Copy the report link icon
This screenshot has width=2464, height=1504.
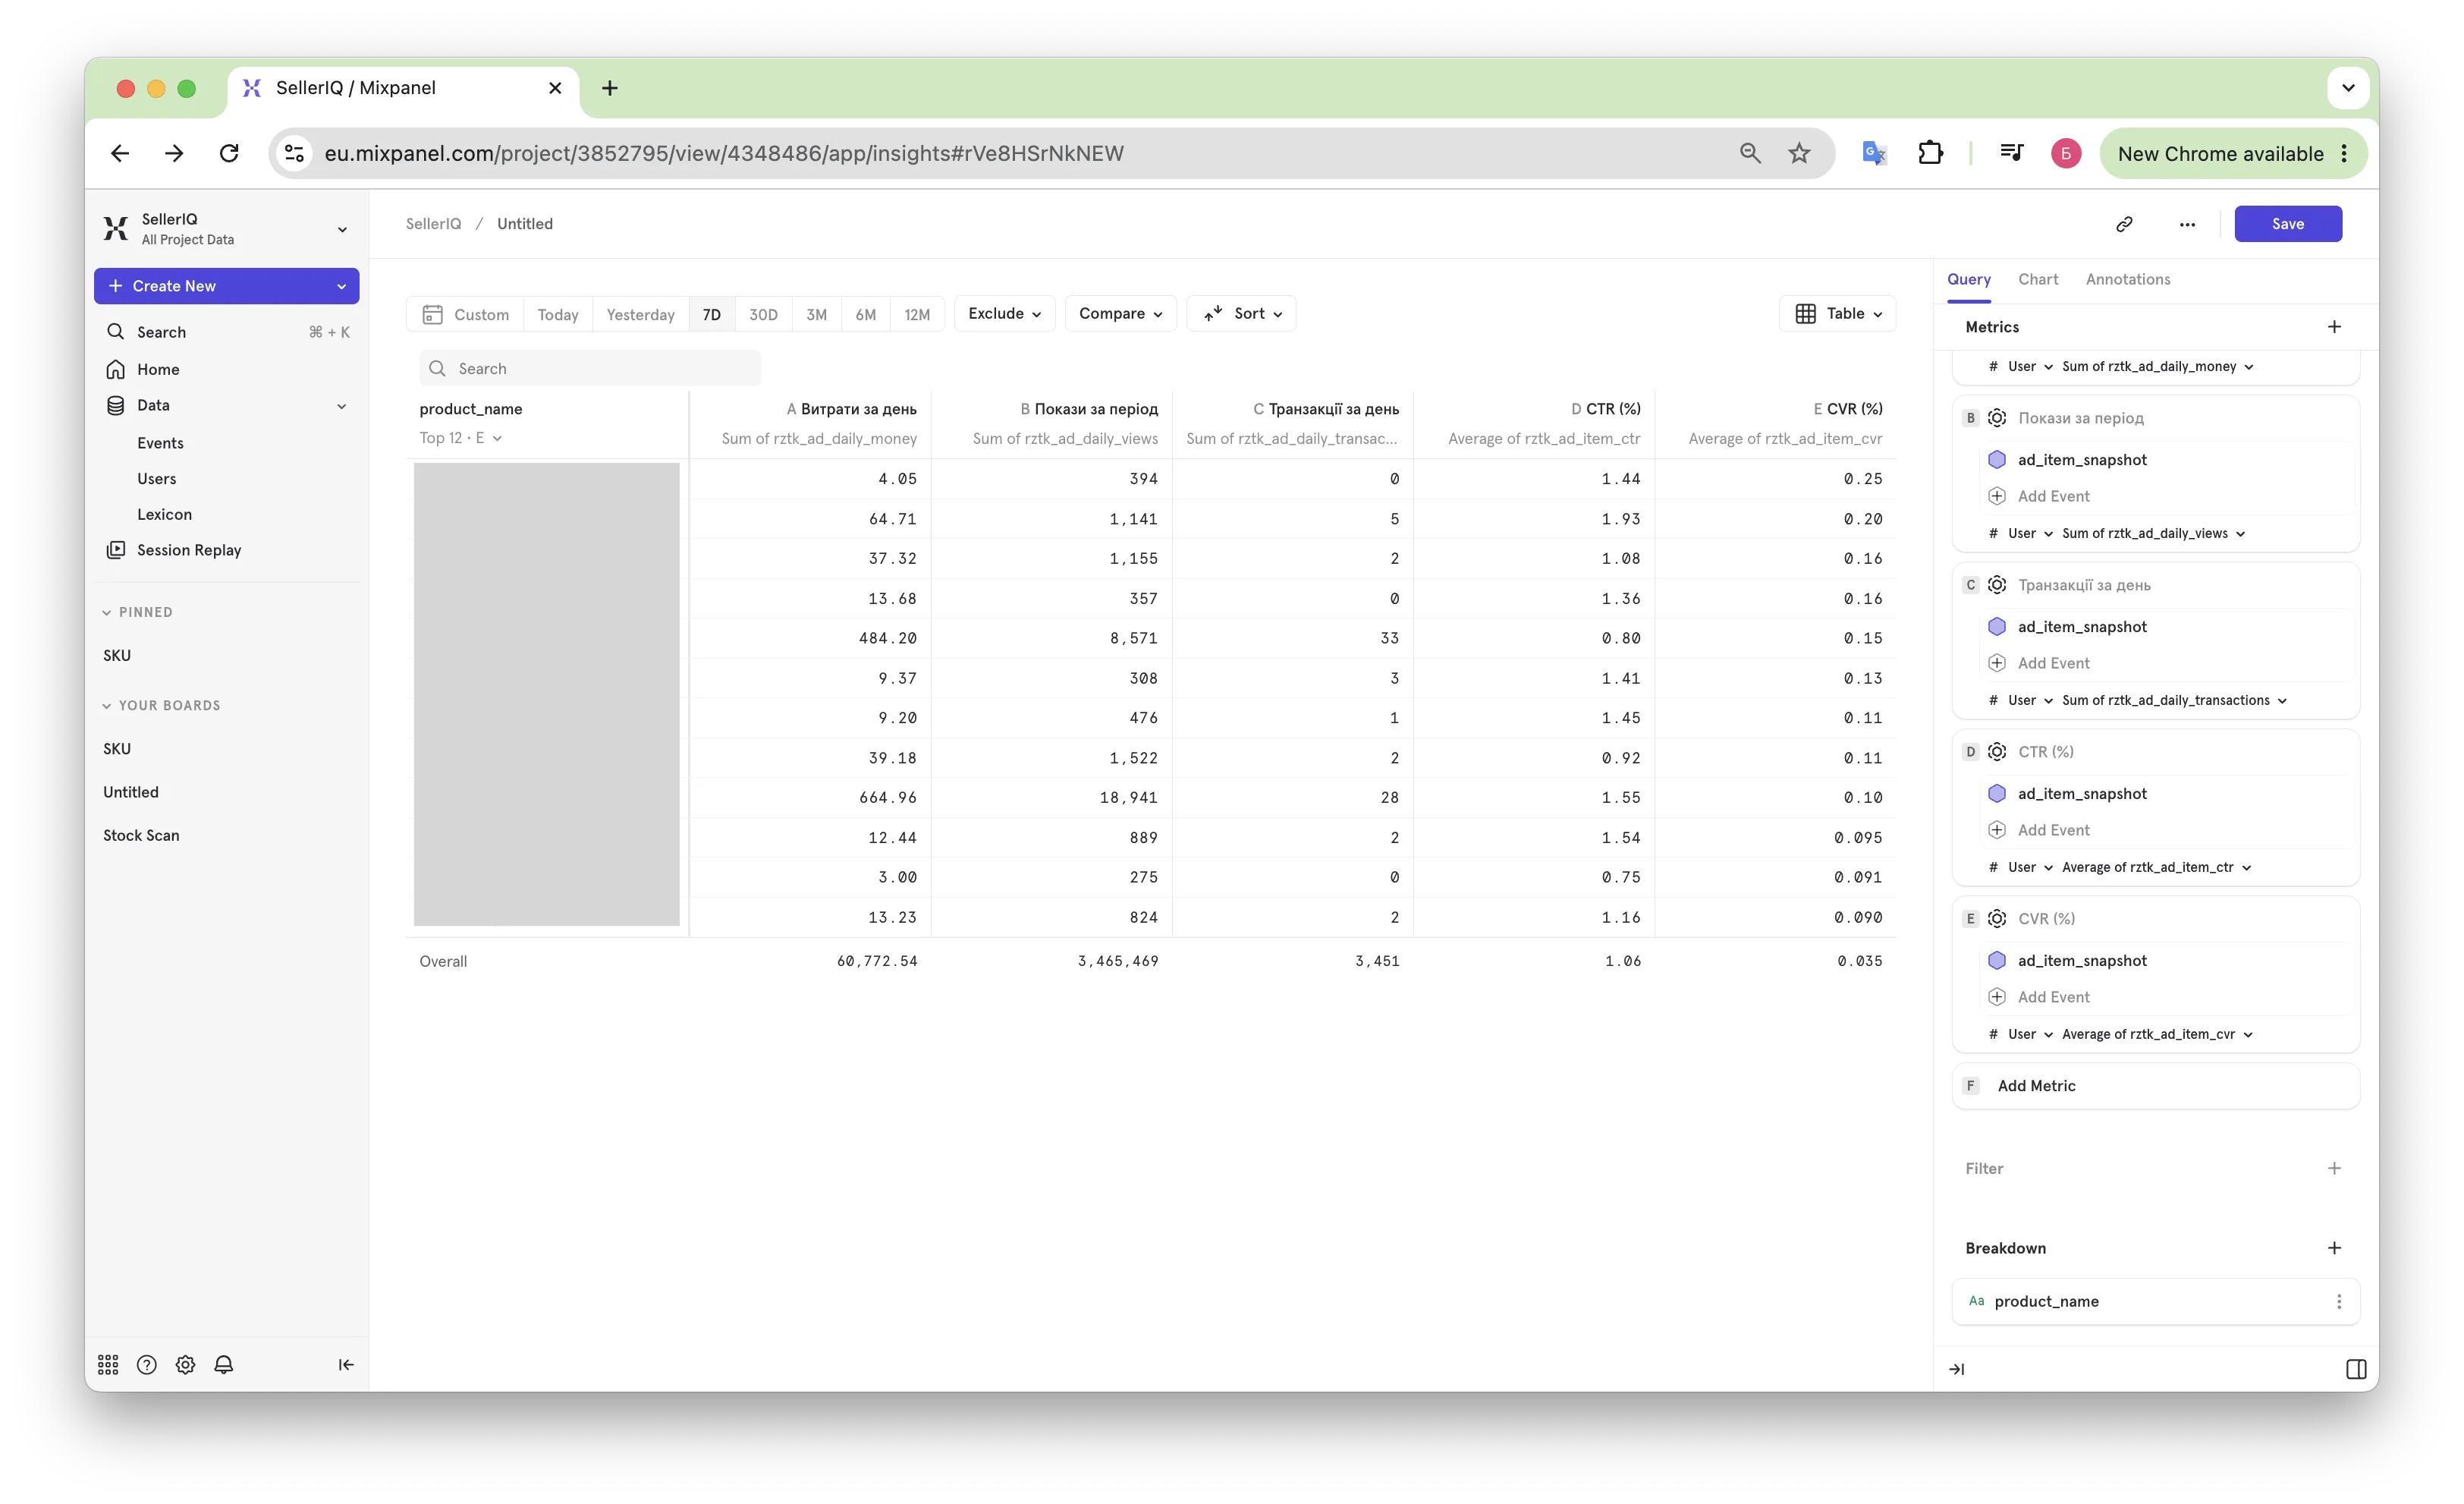[2124, 224]
